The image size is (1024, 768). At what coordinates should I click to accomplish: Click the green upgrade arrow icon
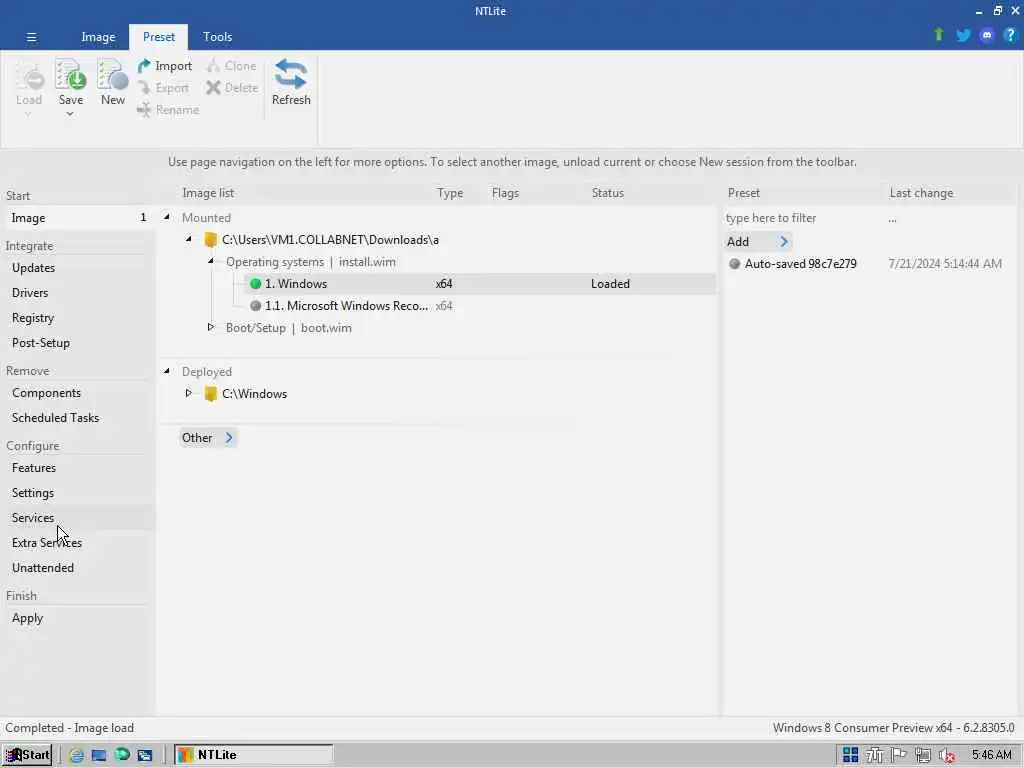(938, 35)
